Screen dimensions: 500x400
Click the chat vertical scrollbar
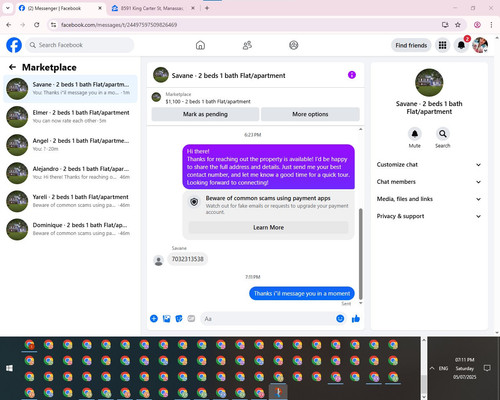(x=360, y=253)
